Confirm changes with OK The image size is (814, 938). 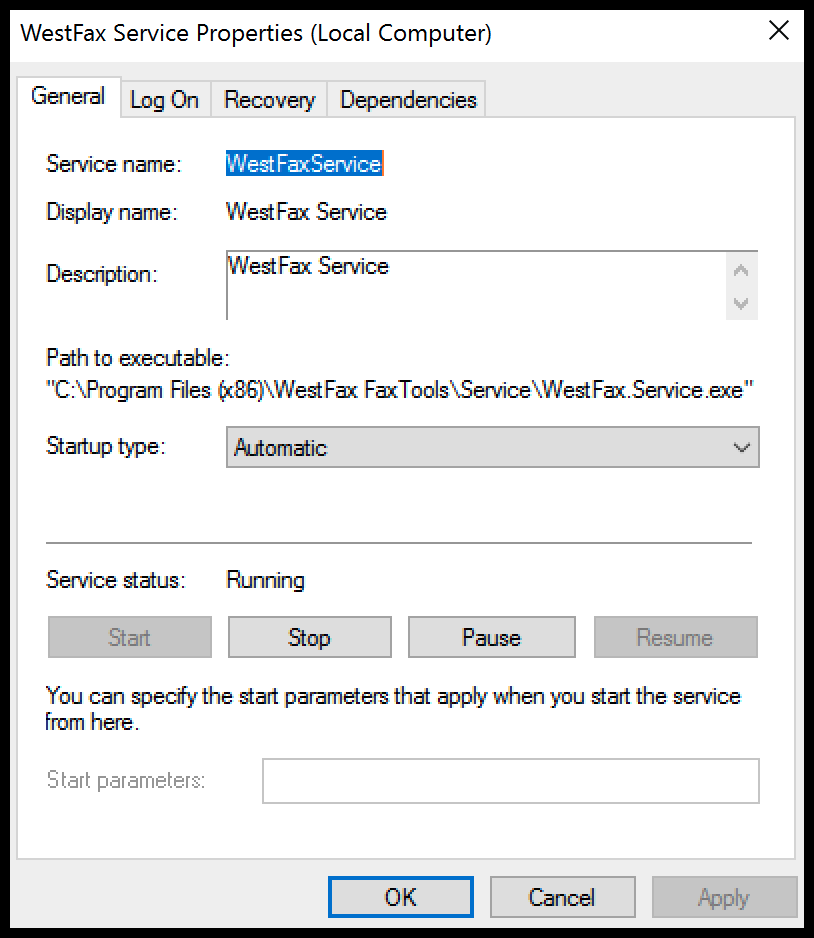(400, 896)
